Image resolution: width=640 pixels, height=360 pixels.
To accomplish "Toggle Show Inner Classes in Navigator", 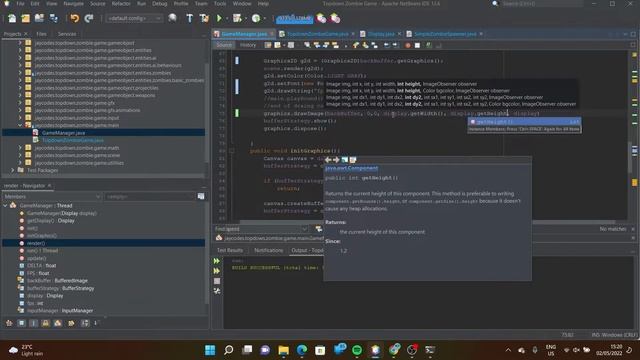I will point(58,323).
